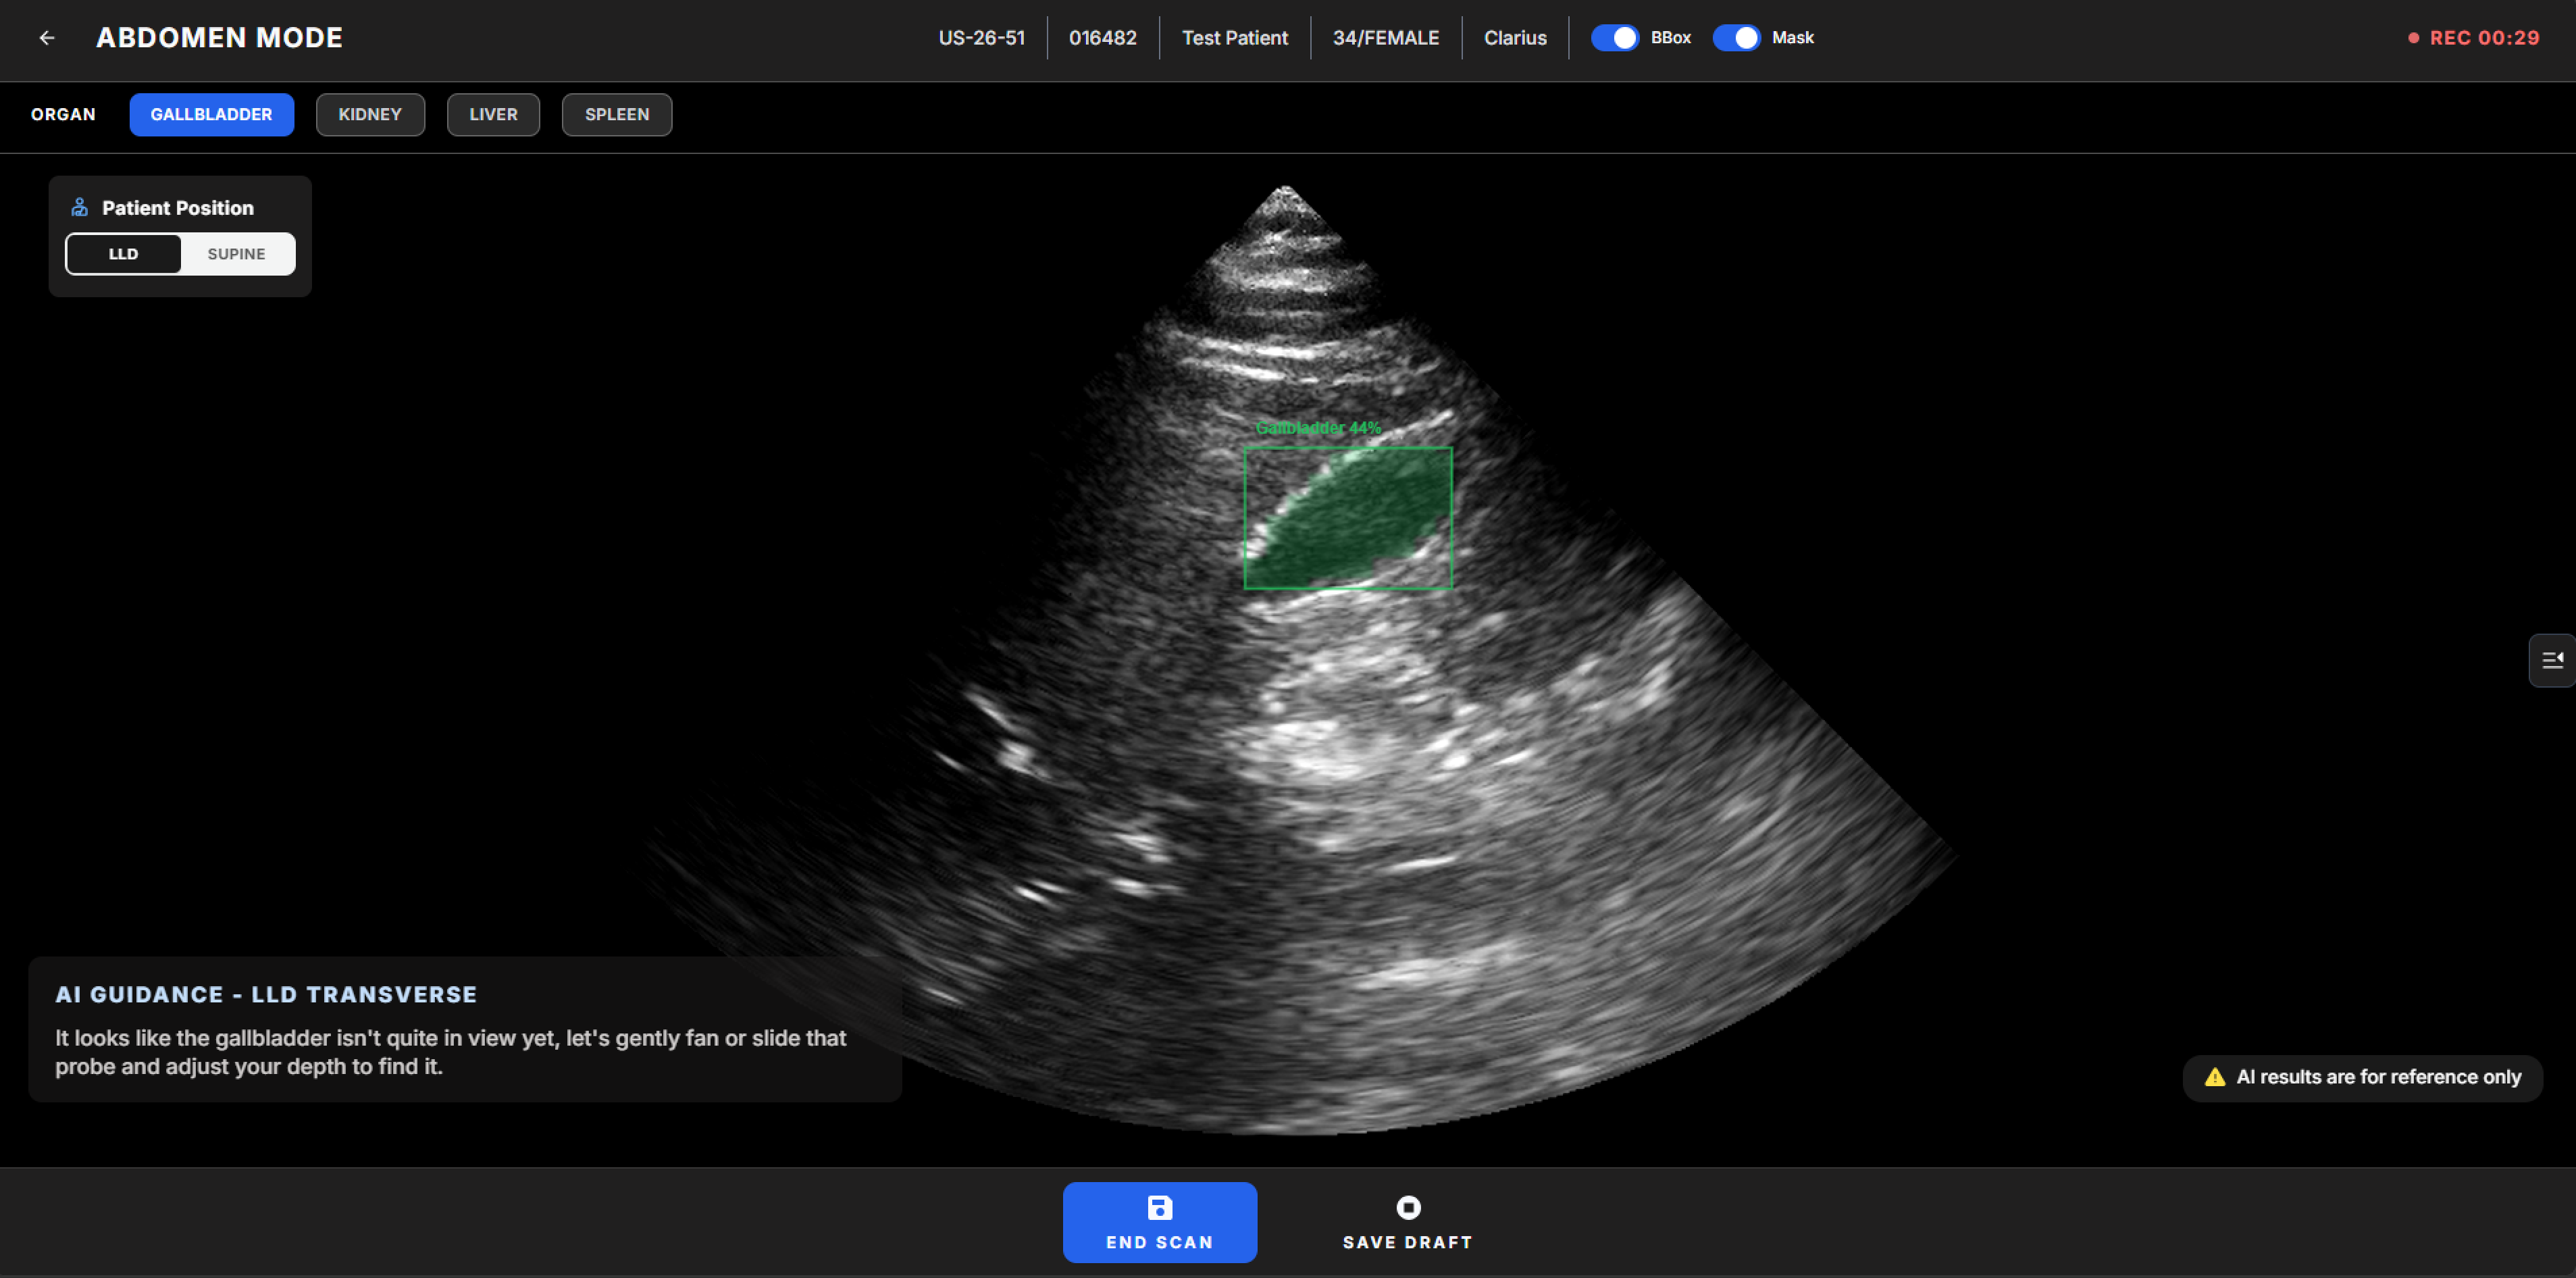Switch to the SPLEEN organ tab
The width and height of the screenshot is (2576, 1278).
(x=617, y=114)
